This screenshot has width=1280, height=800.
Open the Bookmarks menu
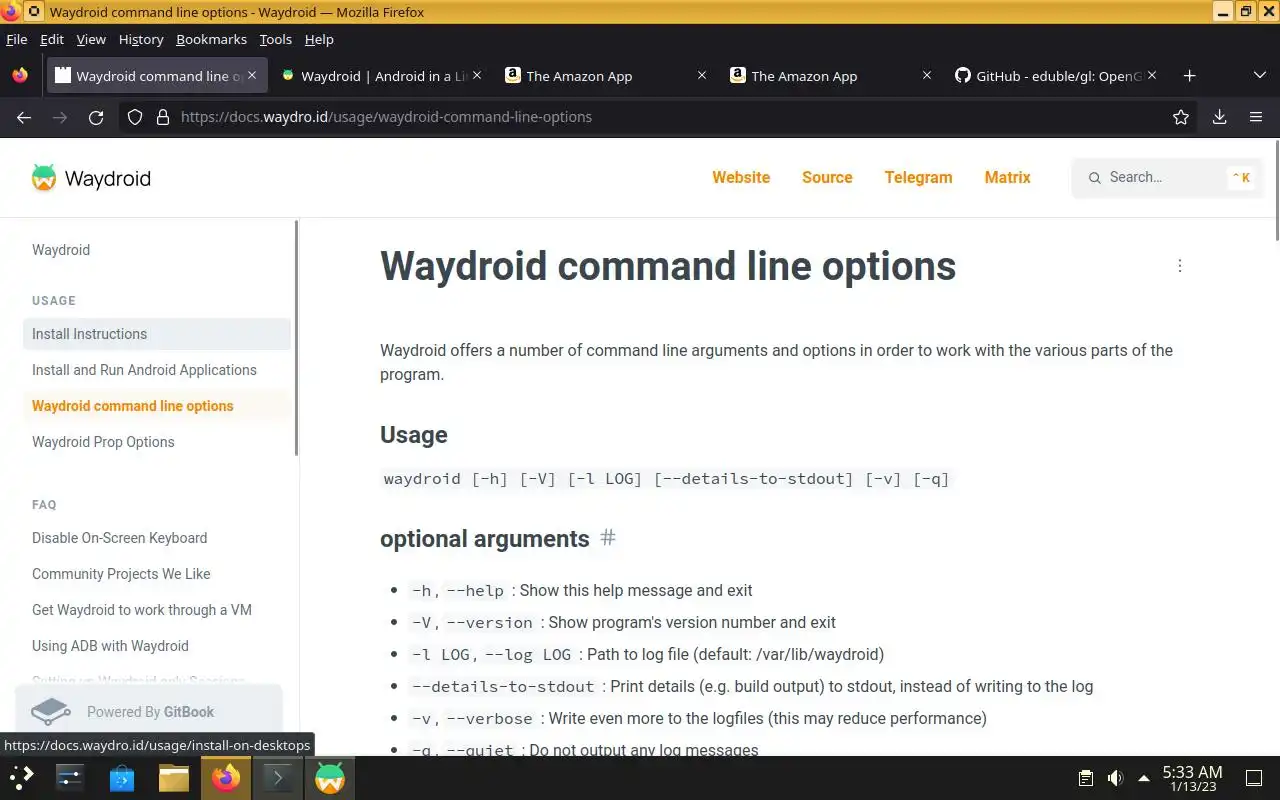(x=211, y=39)
